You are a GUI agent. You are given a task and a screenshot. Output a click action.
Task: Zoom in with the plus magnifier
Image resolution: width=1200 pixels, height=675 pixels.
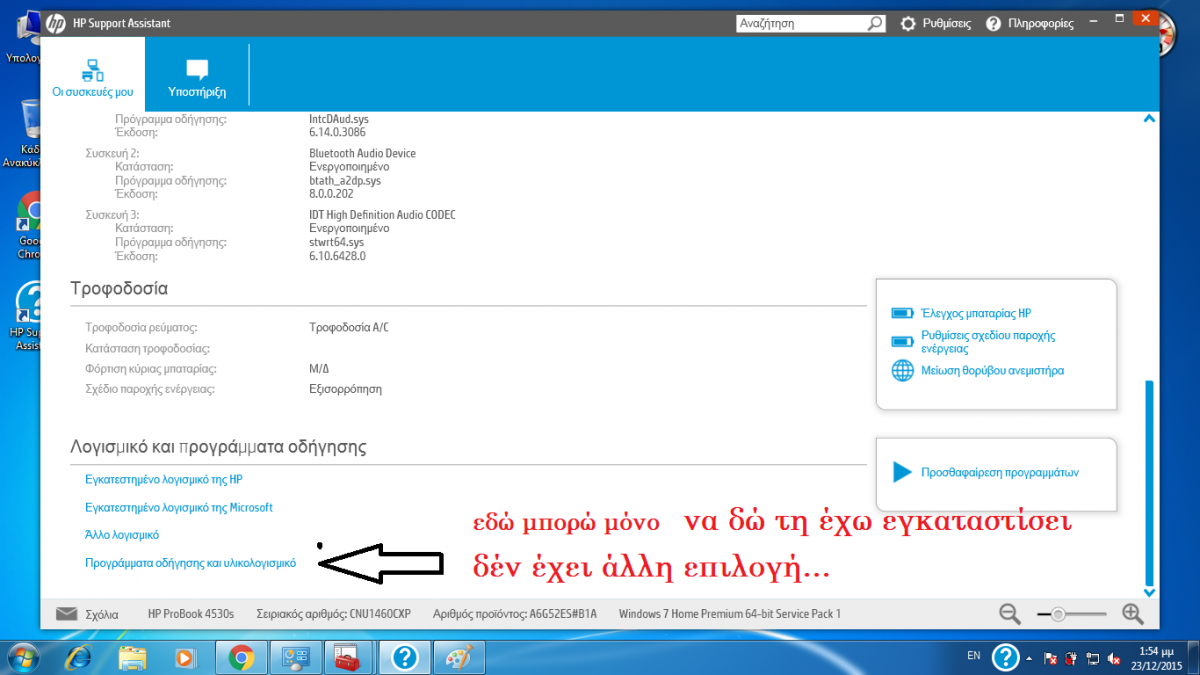(x=1132, y=614)
